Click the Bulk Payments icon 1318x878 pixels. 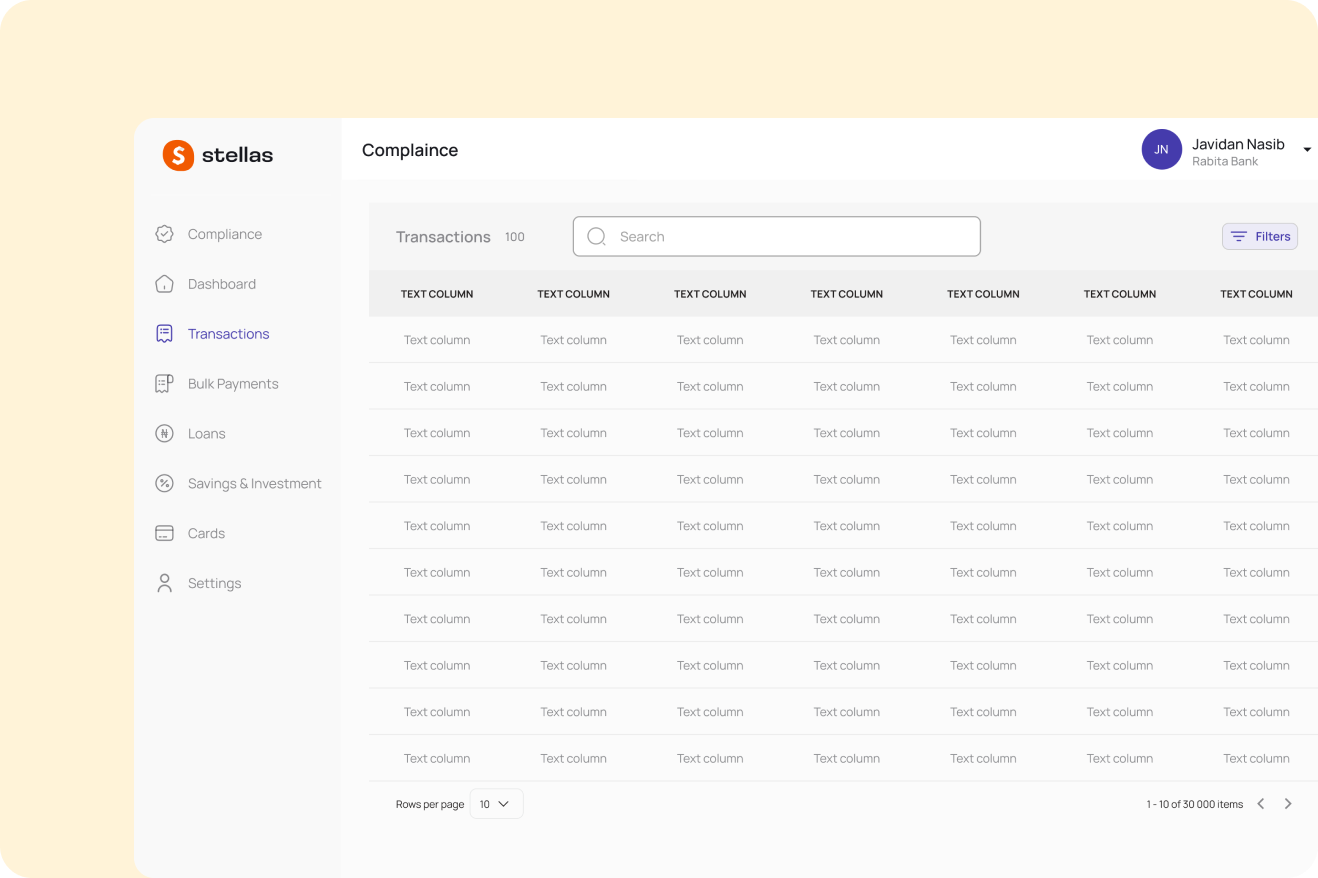[x=164, y=384]
